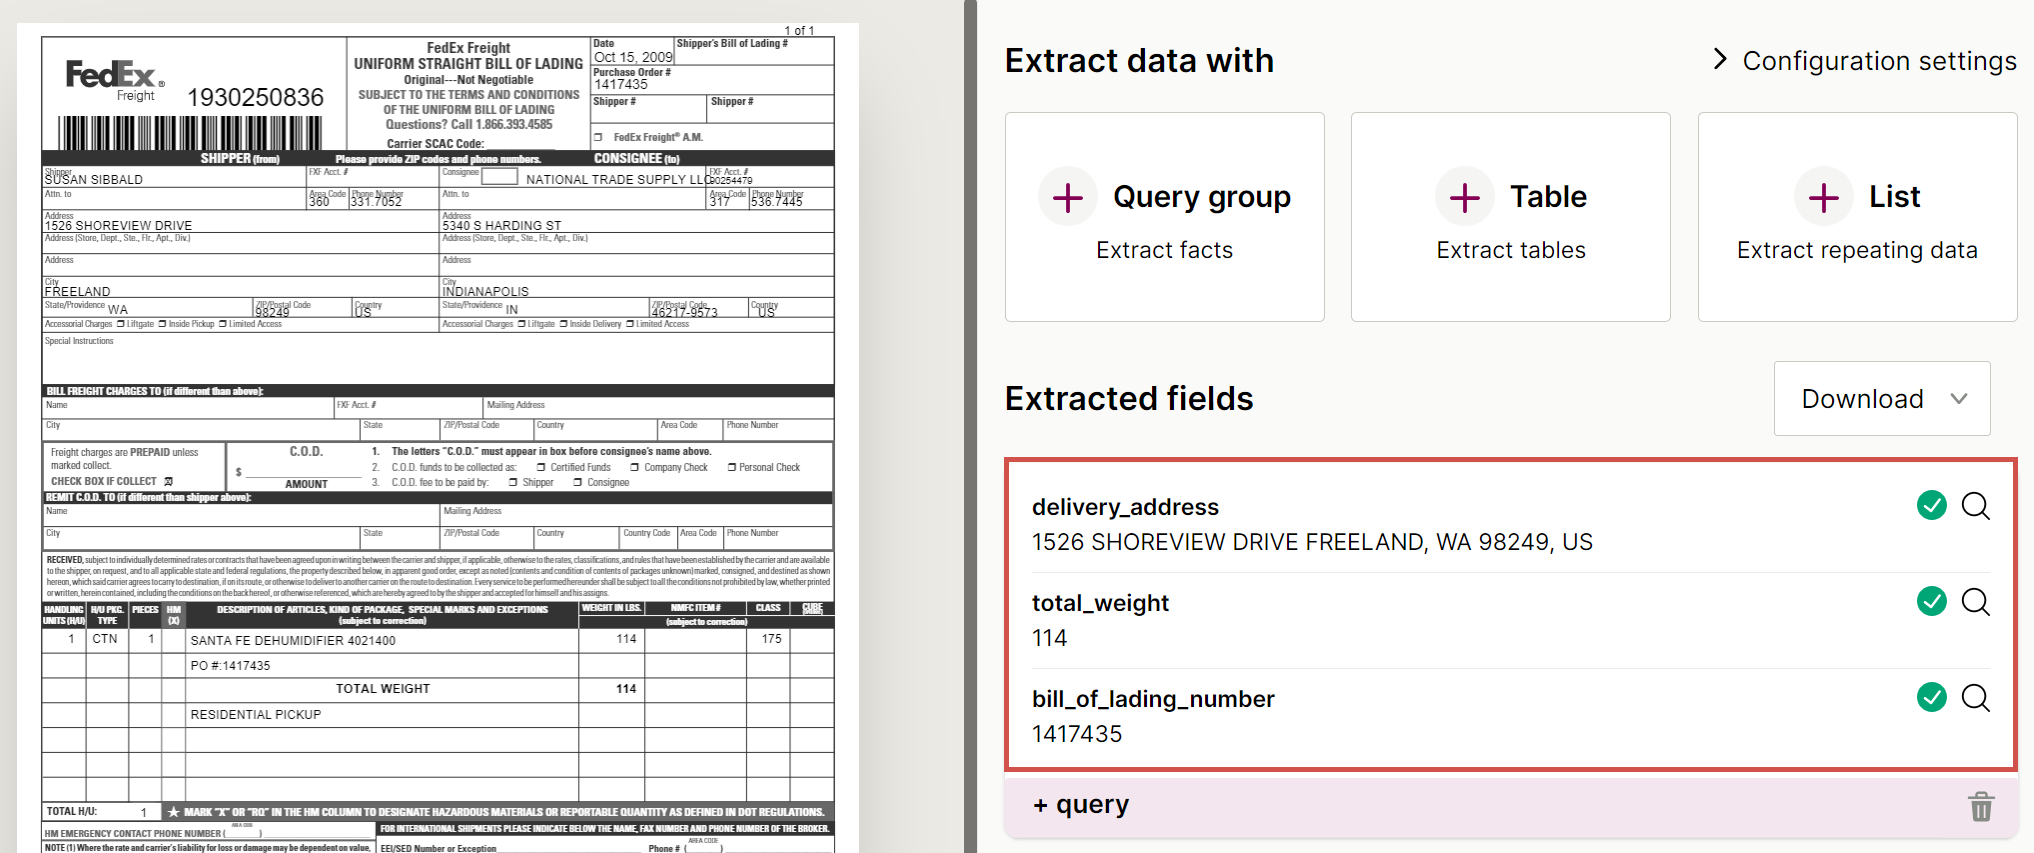Click the bill_of_lading_number field name
Screen dimensions: 2034x853
(x=1153, y=699)
